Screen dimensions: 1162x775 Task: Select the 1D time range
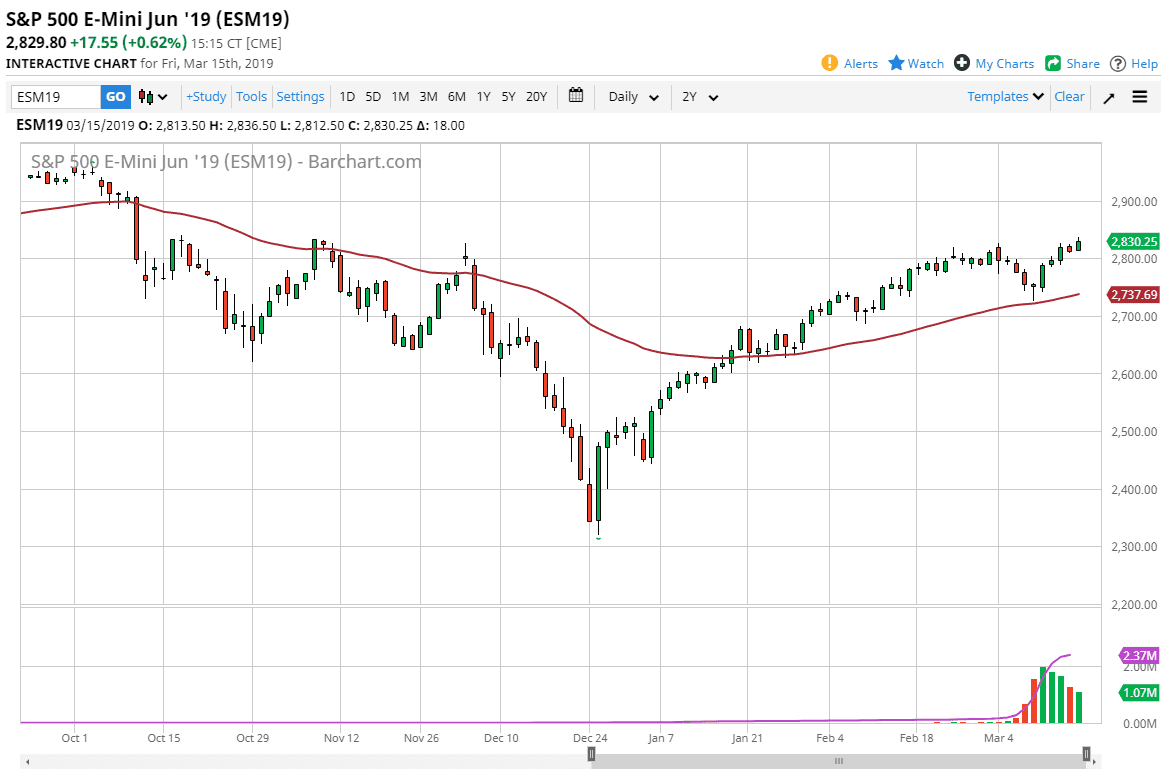pyautogui.click(x=347, y=96)
